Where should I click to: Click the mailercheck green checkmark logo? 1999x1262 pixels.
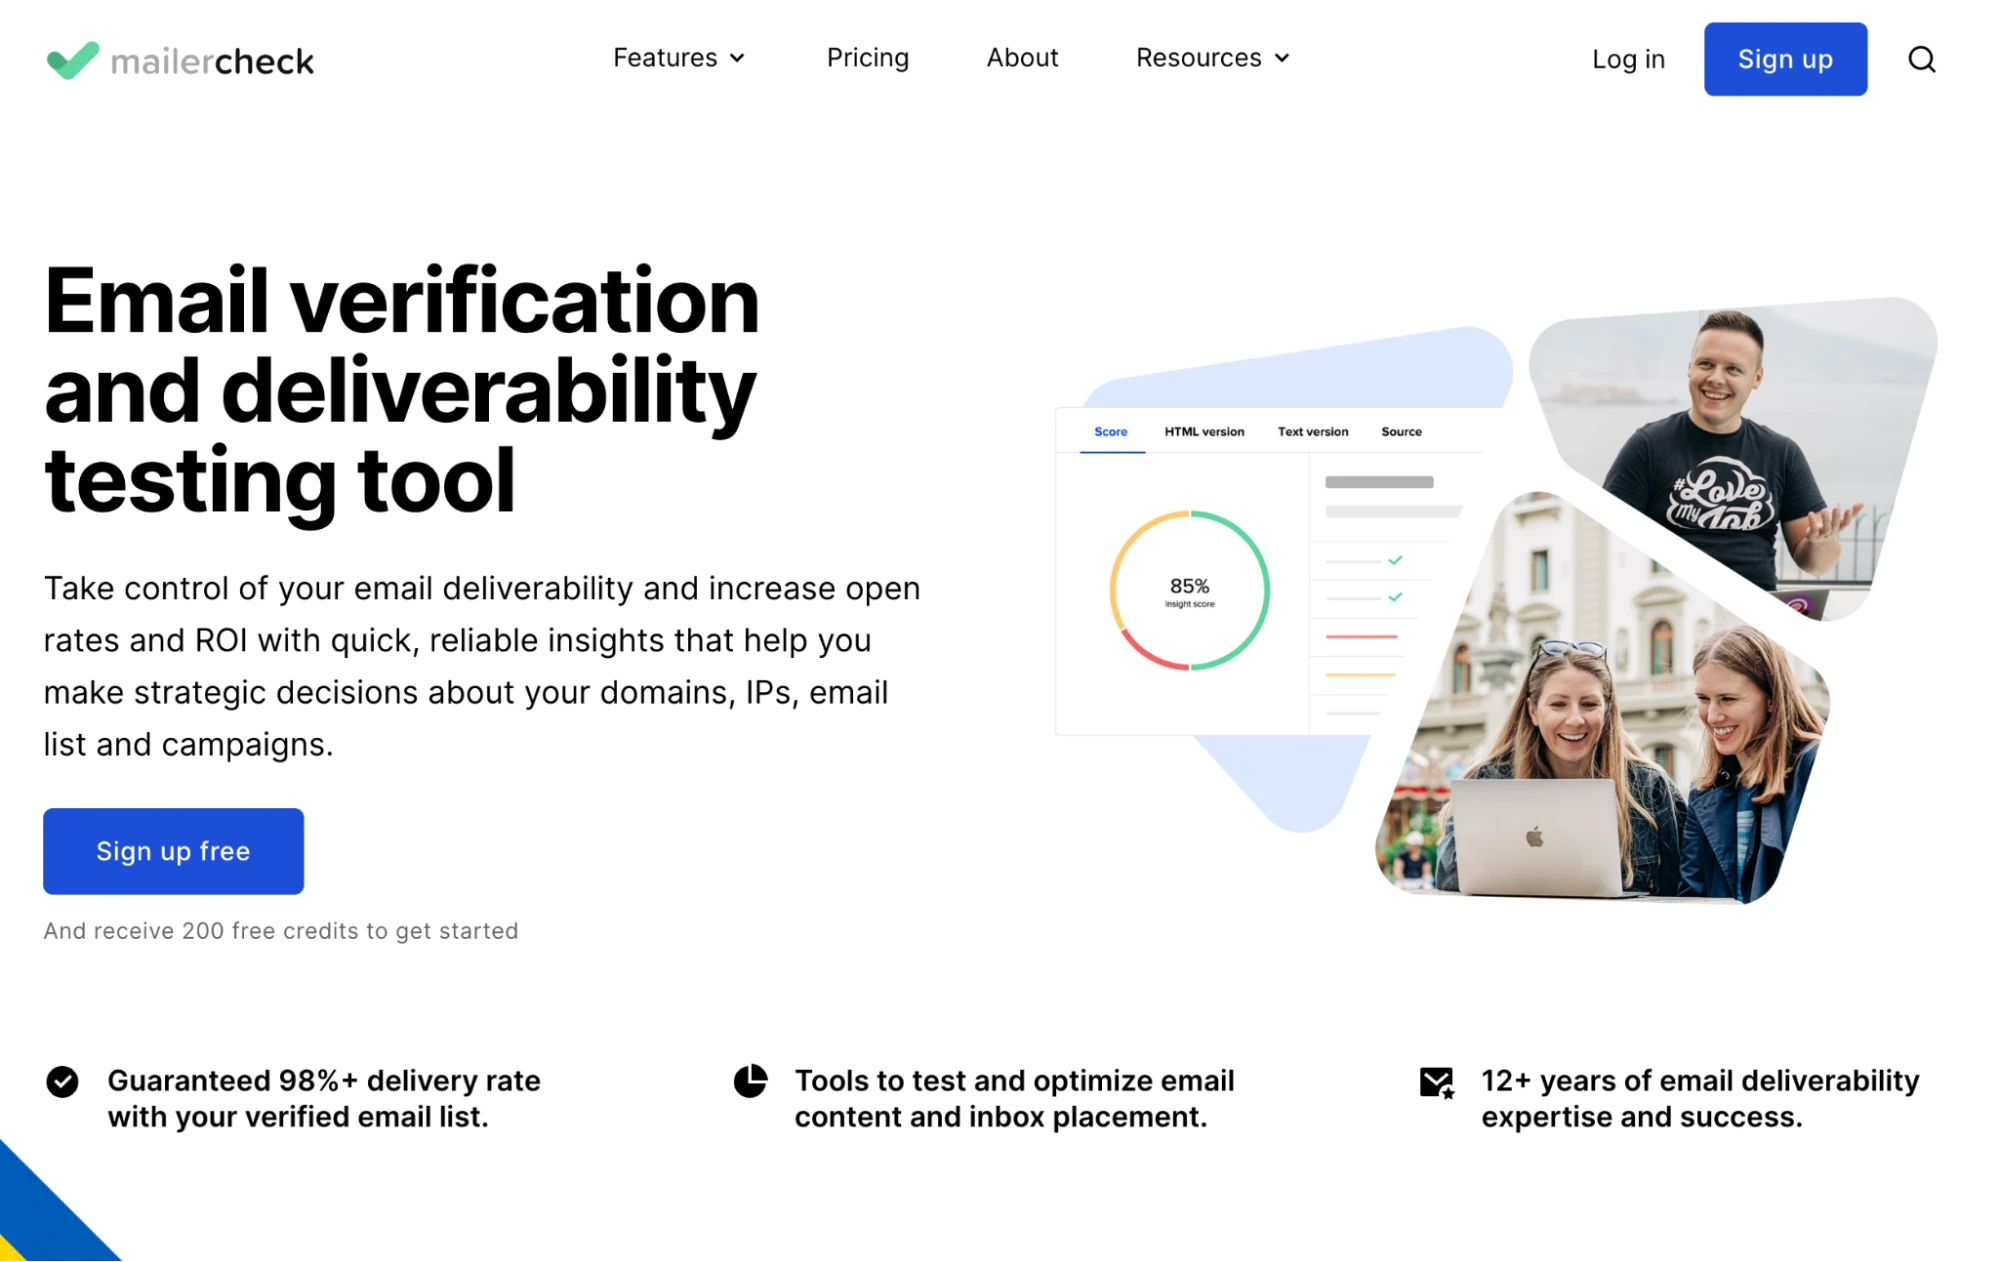click(73, 60)
